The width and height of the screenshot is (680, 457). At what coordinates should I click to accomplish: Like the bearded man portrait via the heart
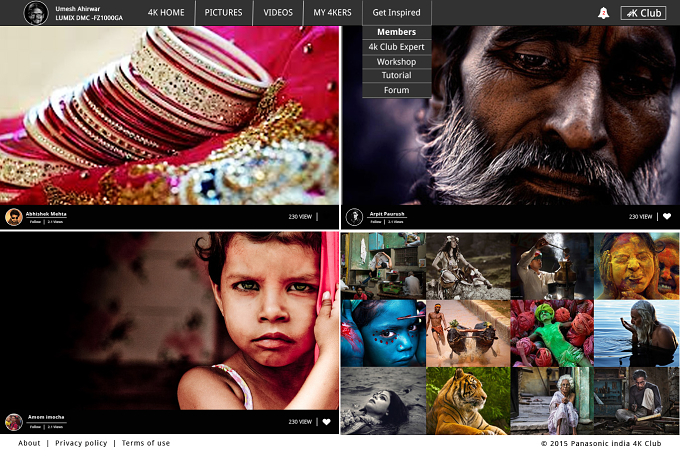(x=667, y=216)
